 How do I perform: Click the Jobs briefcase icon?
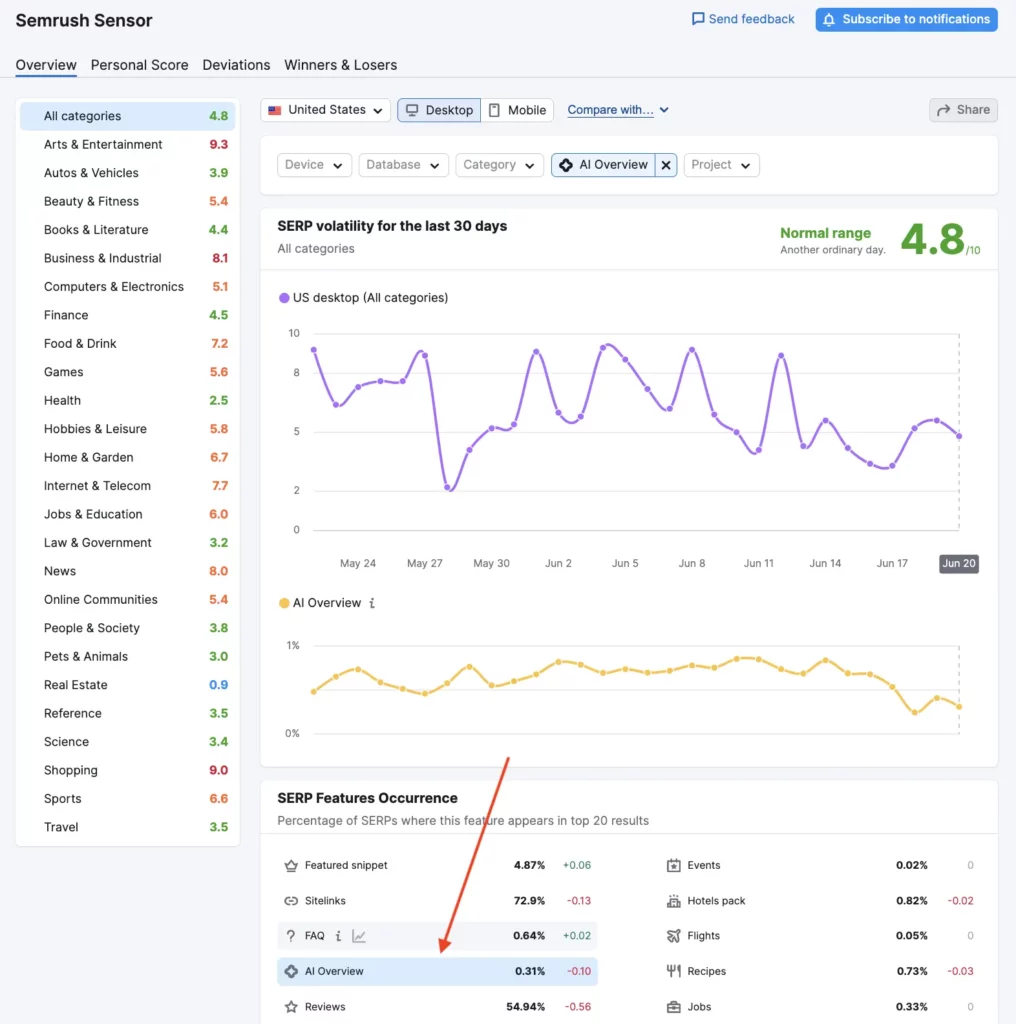click(x=674, y=1006)
